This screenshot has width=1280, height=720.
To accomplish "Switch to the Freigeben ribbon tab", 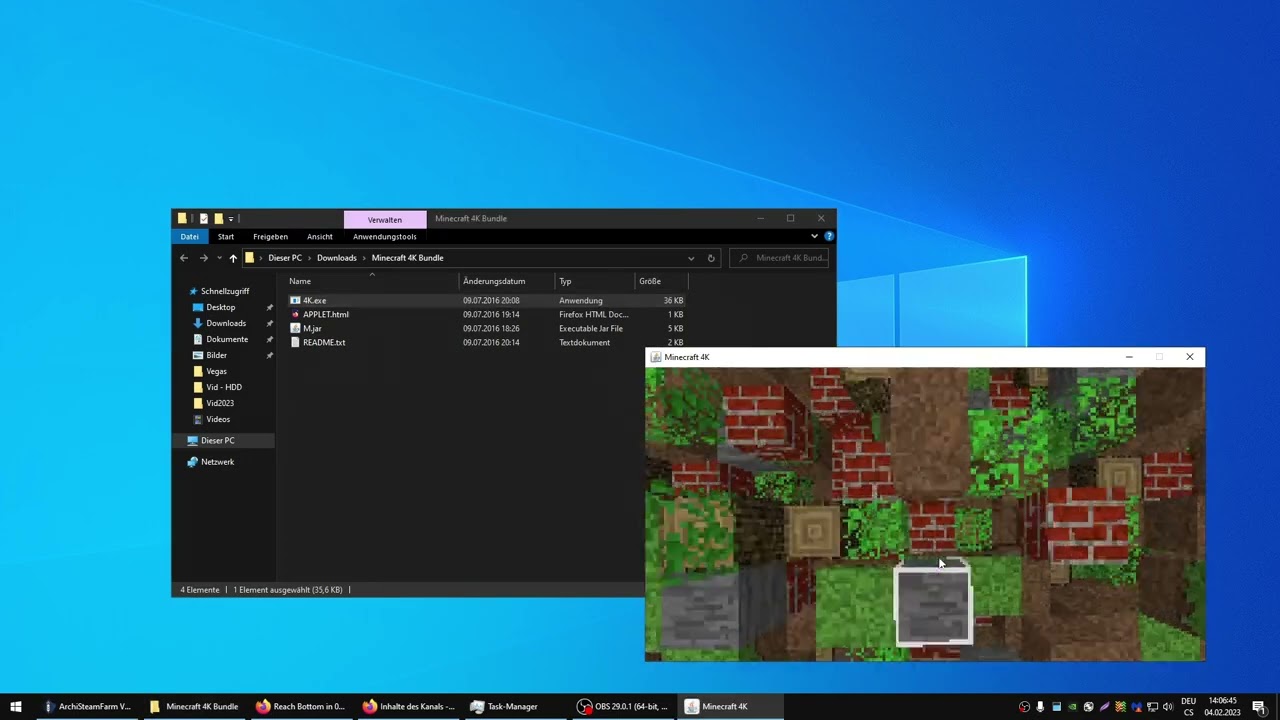I will (x=270, y=236).
